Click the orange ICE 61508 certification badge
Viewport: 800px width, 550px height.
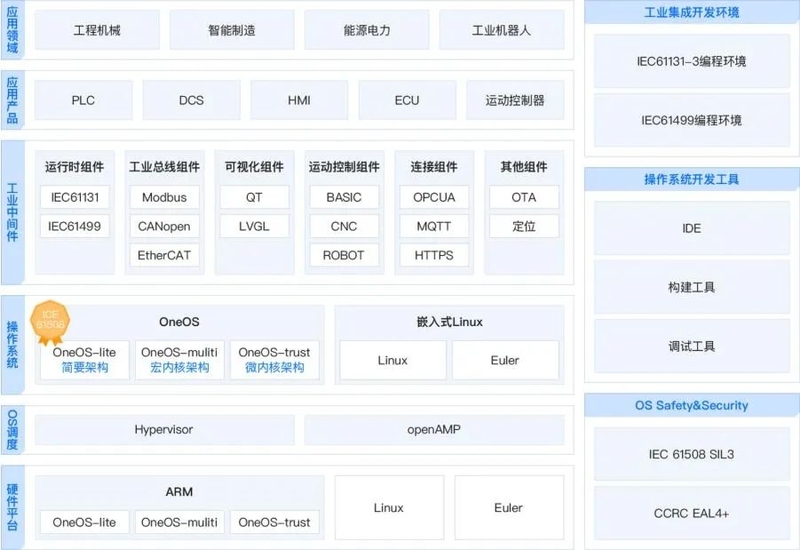tap(50, 320)
